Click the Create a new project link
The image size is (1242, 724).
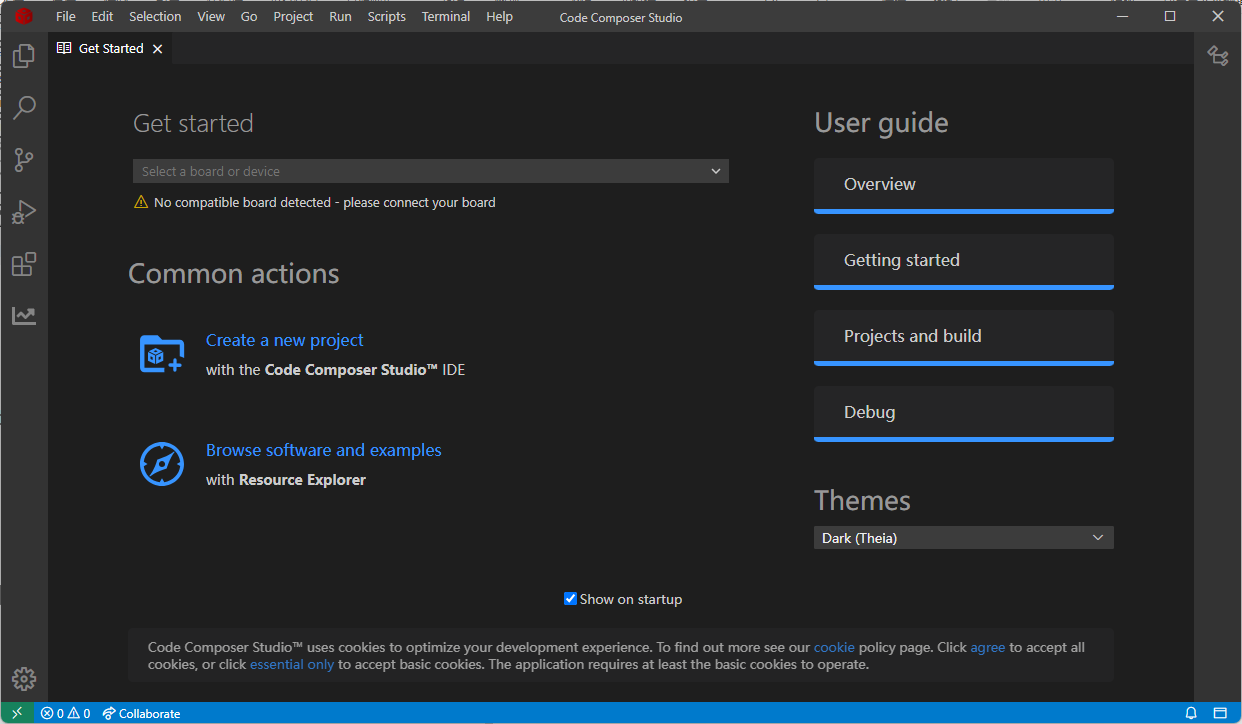[285, 340]
